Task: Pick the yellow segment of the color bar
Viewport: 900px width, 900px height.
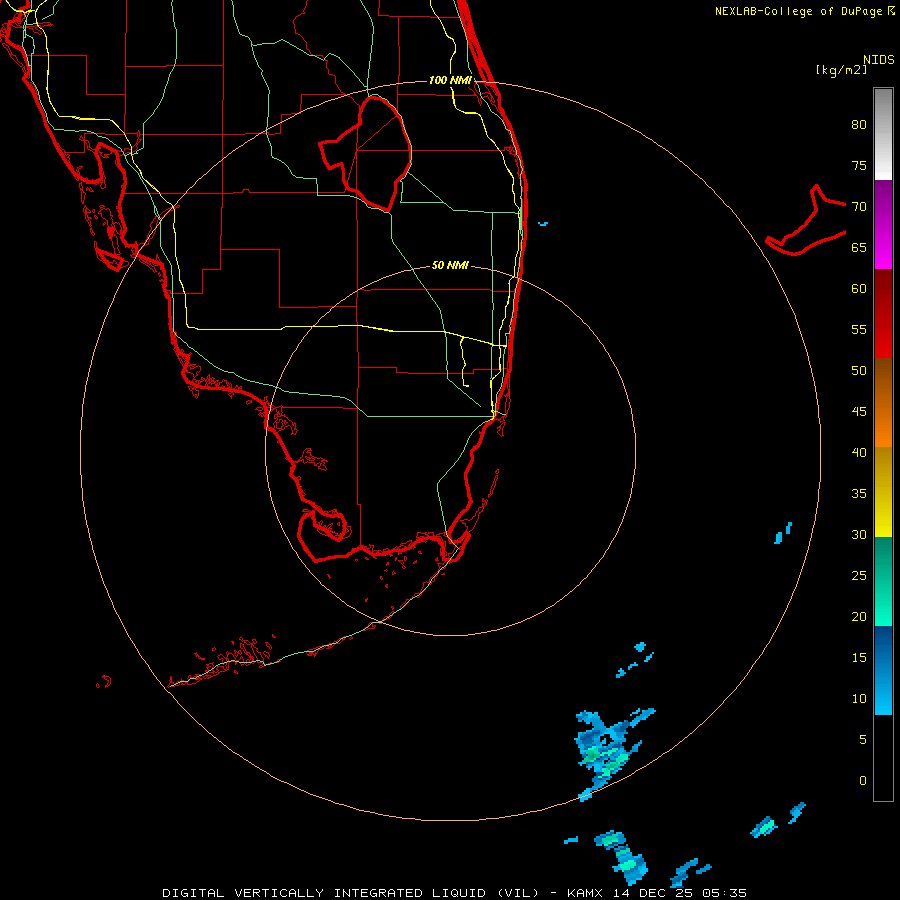Action: pos(883,492)
